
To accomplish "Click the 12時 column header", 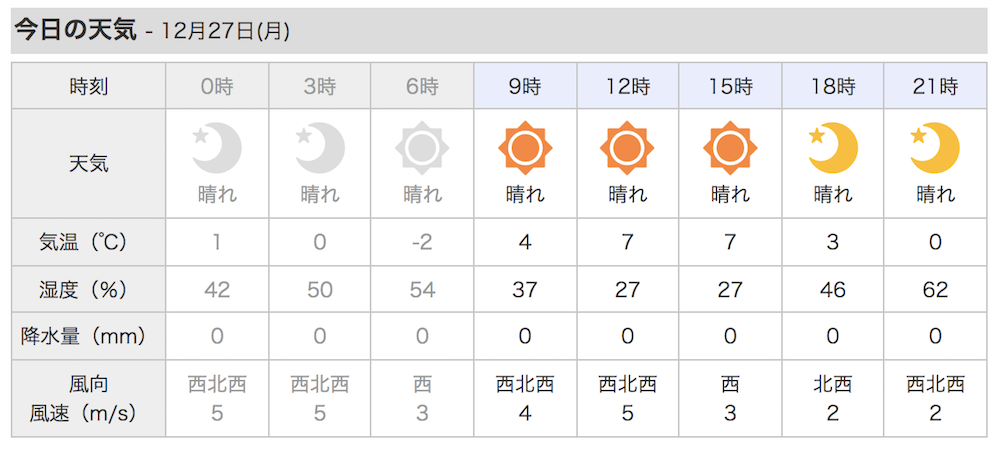I will 628,86.
